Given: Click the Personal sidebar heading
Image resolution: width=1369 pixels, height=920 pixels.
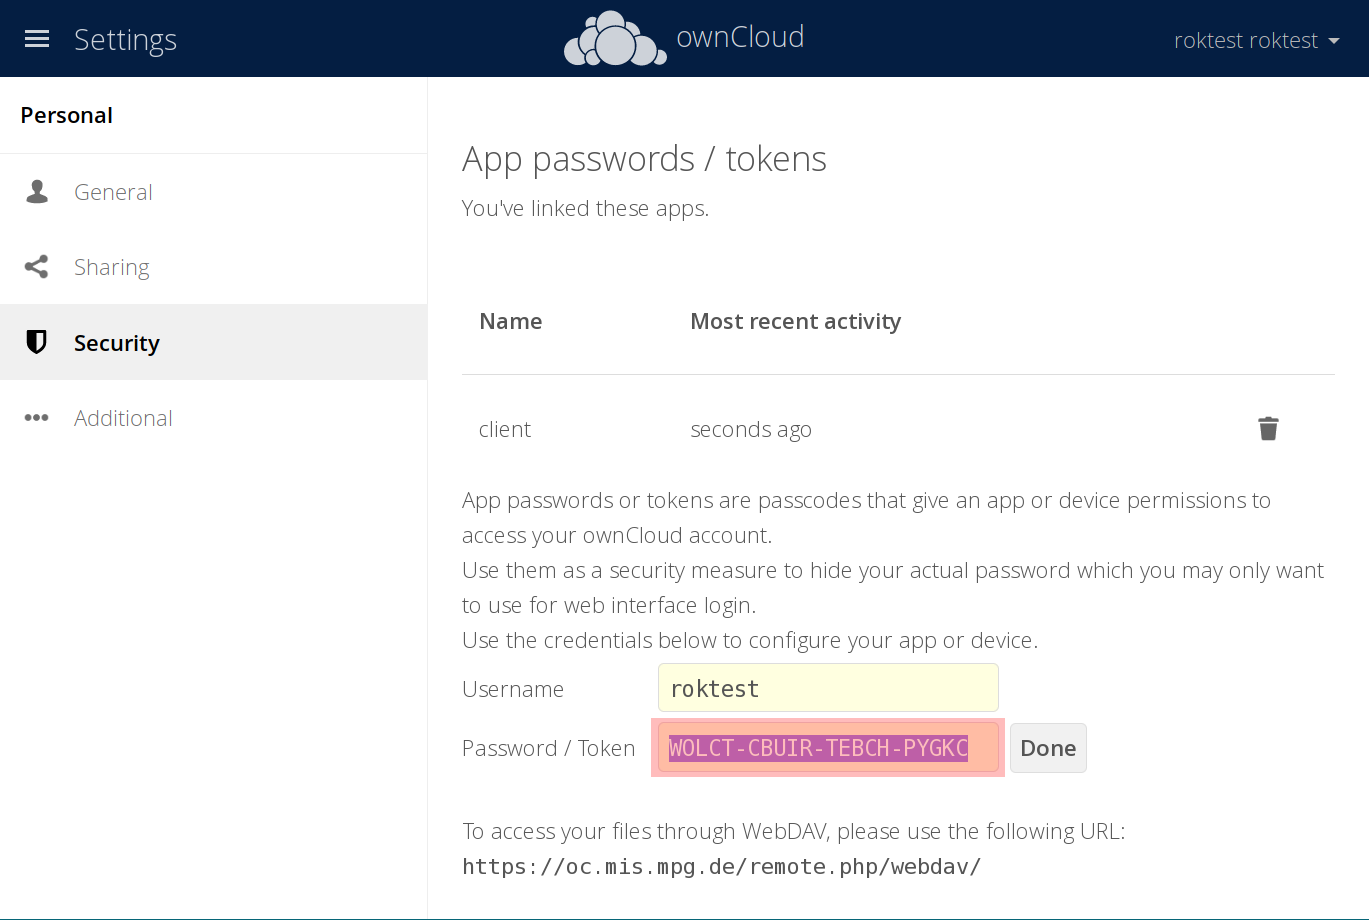Looking at the screenshot, I should pyautogui.click(x=67, y=115).
